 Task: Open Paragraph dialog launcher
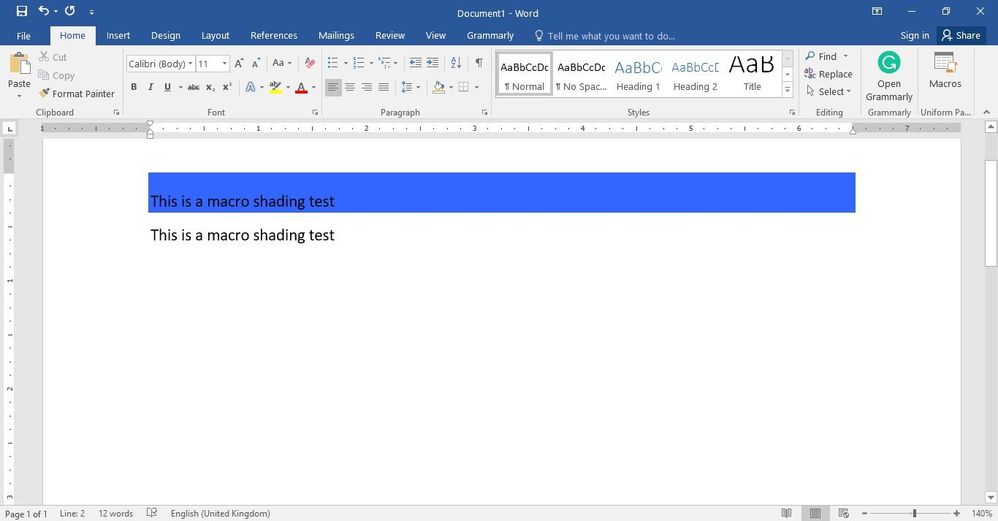[484, 113]
